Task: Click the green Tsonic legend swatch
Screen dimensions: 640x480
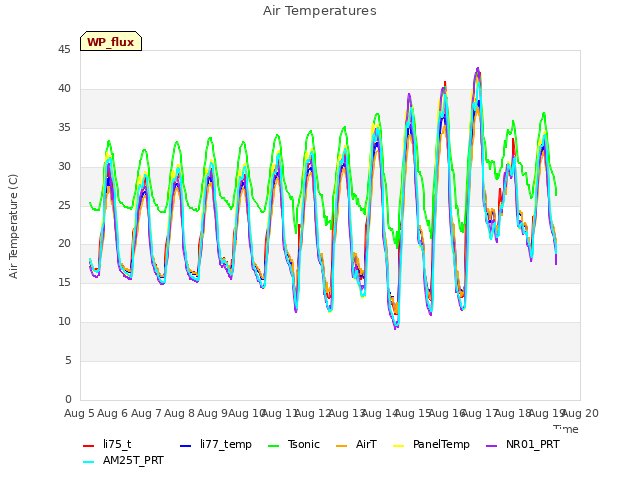Action: point(273,446)
